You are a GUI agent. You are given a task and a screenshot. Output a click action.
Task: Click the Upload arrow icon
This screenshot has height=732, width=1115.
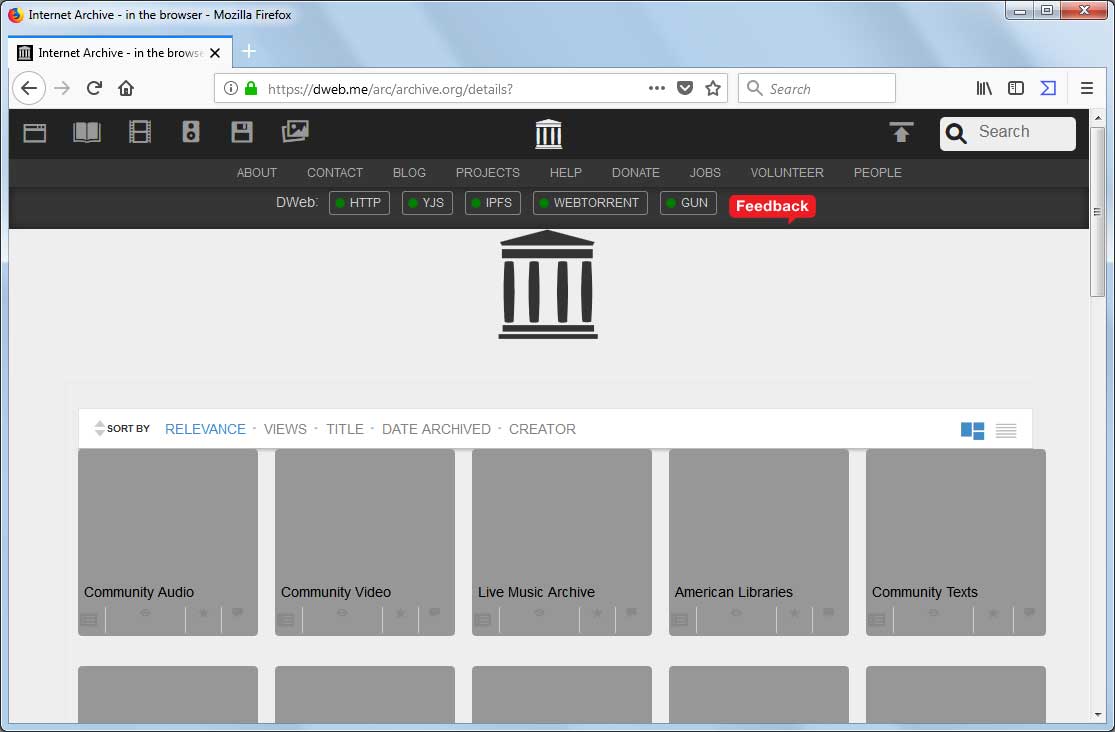coord(901,132)
